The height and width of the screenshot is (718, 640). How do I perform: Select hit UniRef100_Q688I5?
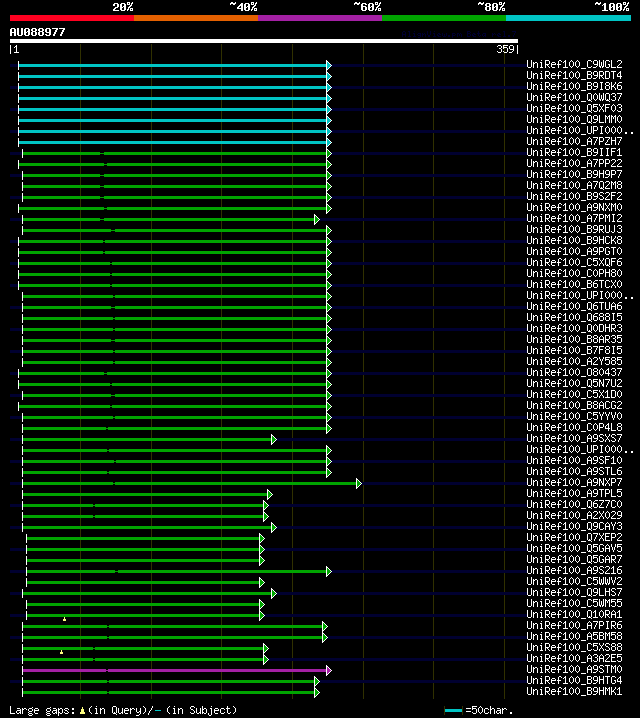tap(574, 317)
